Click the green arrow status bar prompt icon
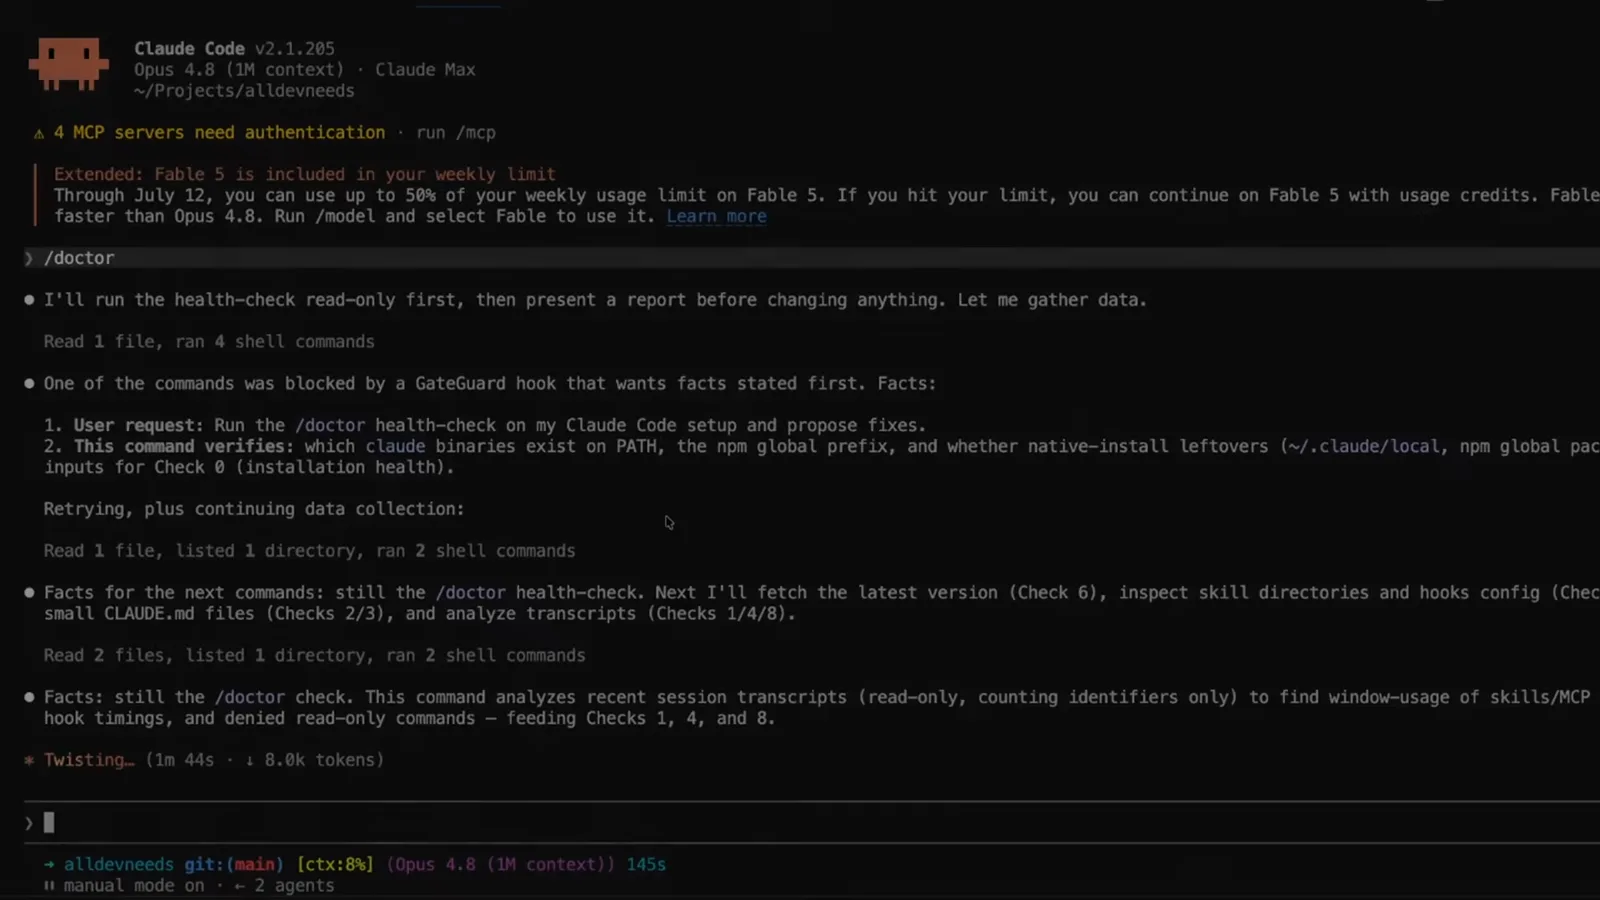The width and height of the screenshot is (1600, 900). point(48,864)
